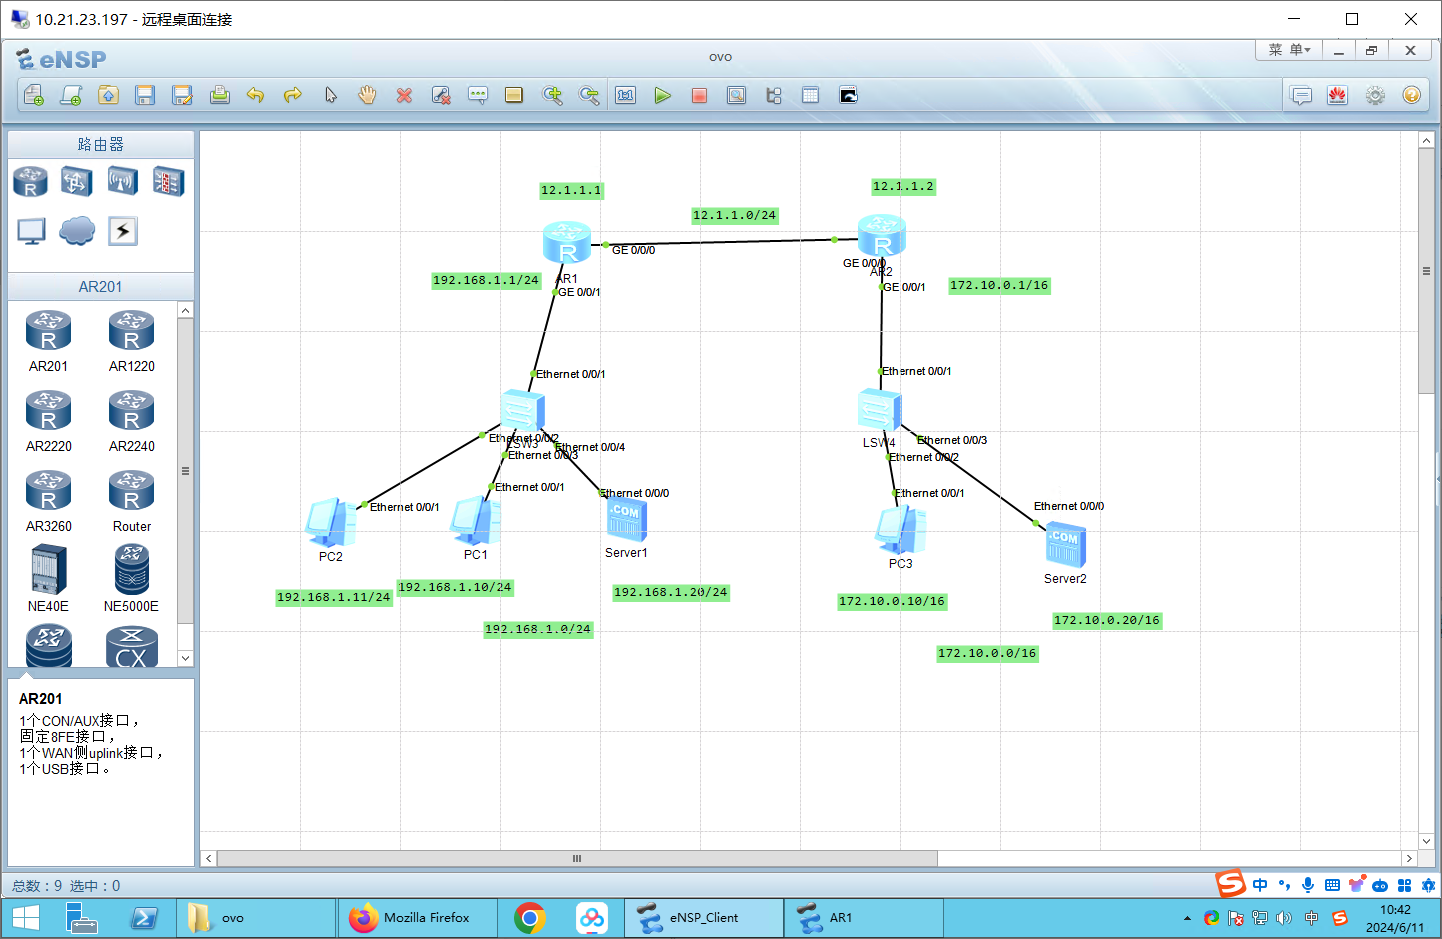This screenshot has height=939, width=1442.
Task: Open the Huawei website icon
Action: click(1337, 95)
